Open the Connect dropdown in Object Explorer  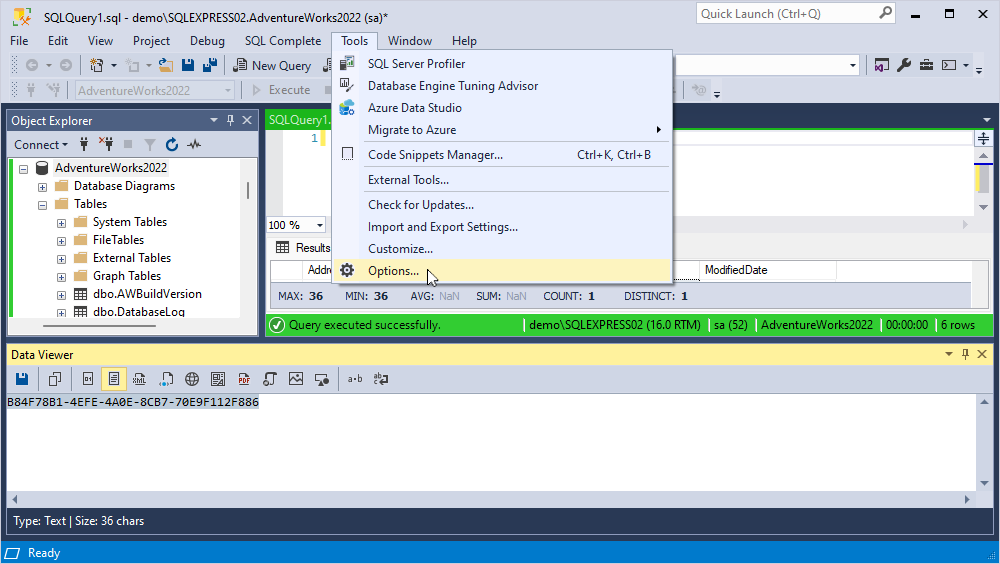[x=41, y=145]
